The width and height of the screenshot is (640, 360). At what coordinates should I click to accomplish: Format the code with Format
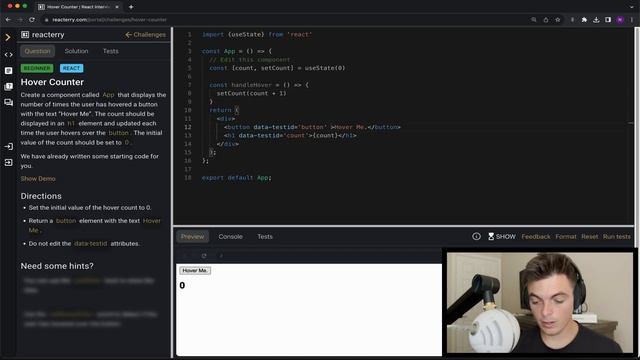pyautogui.click(x=566, y=237)
